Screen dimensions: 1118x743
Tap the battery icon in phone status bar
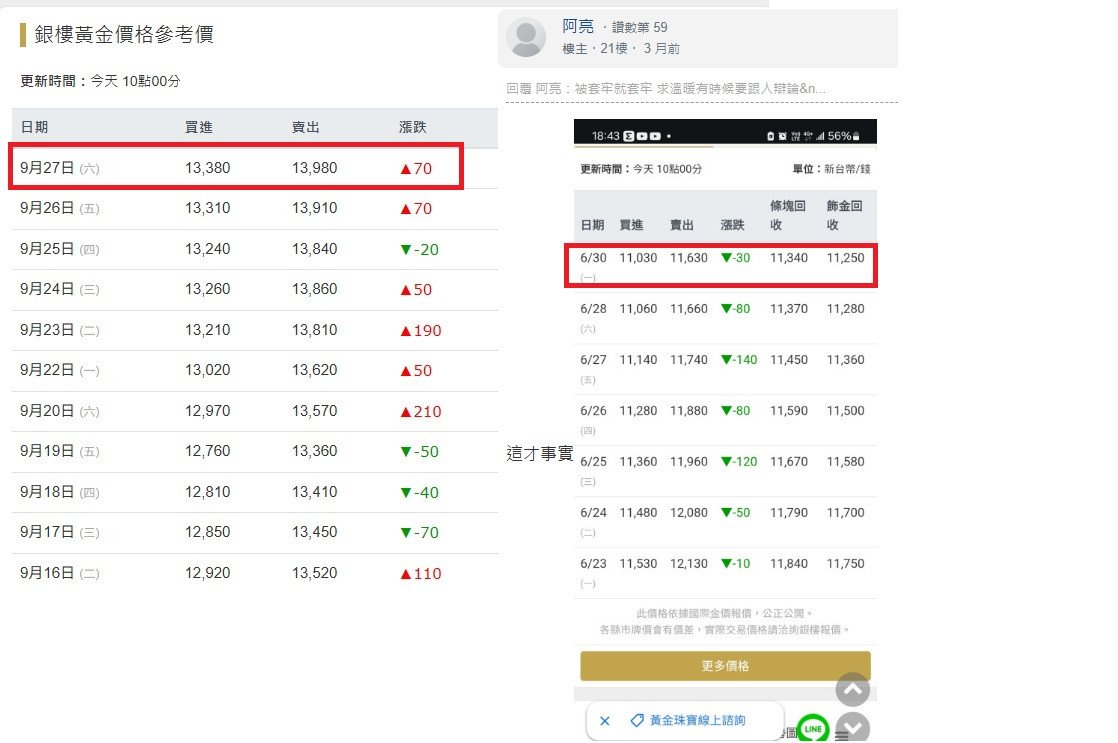pyautogui.click(x=856, y=136)
